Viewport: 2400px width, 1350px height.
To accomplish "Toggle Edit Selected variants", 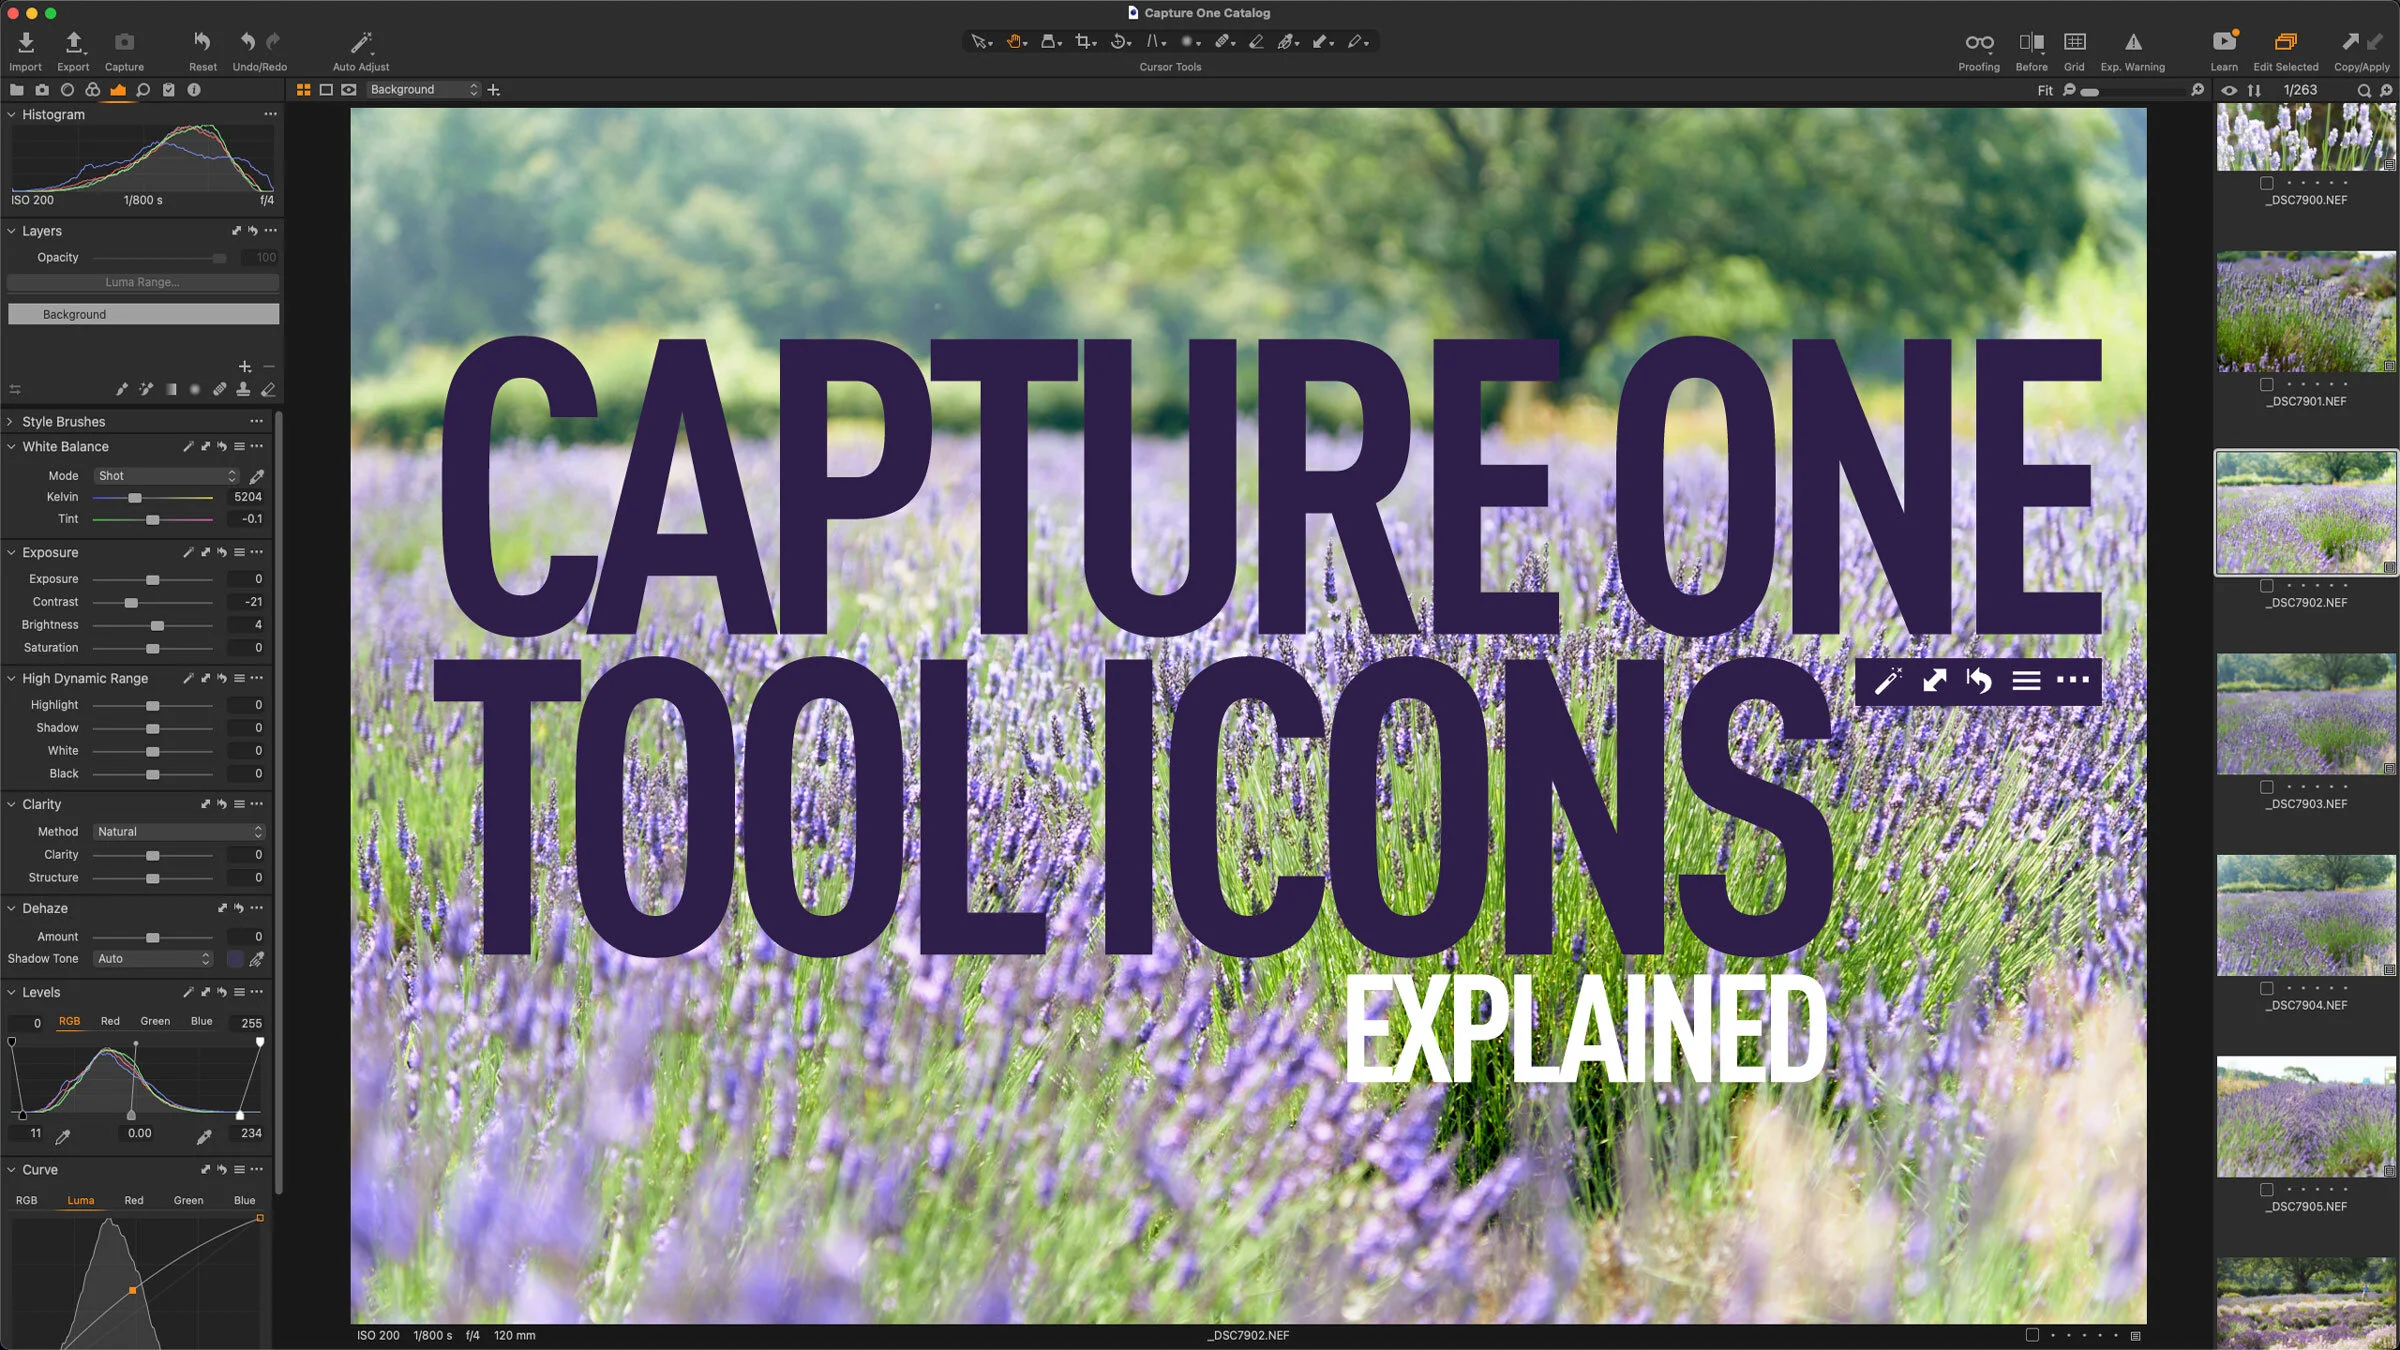I will pos(2285,42).
